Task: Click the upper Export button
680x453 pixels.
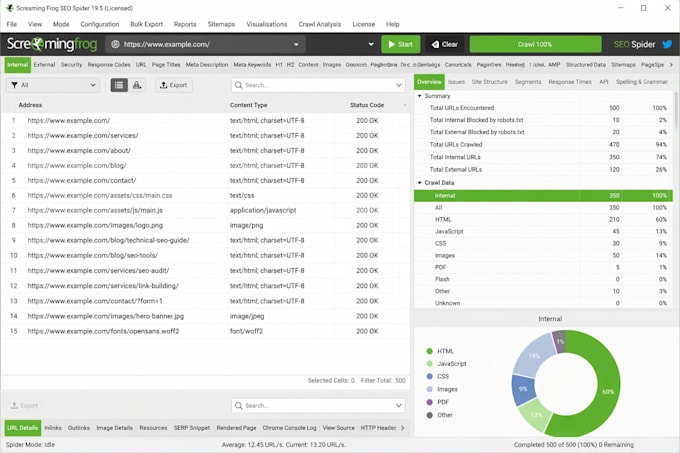Action: click(x=174, y=85)
